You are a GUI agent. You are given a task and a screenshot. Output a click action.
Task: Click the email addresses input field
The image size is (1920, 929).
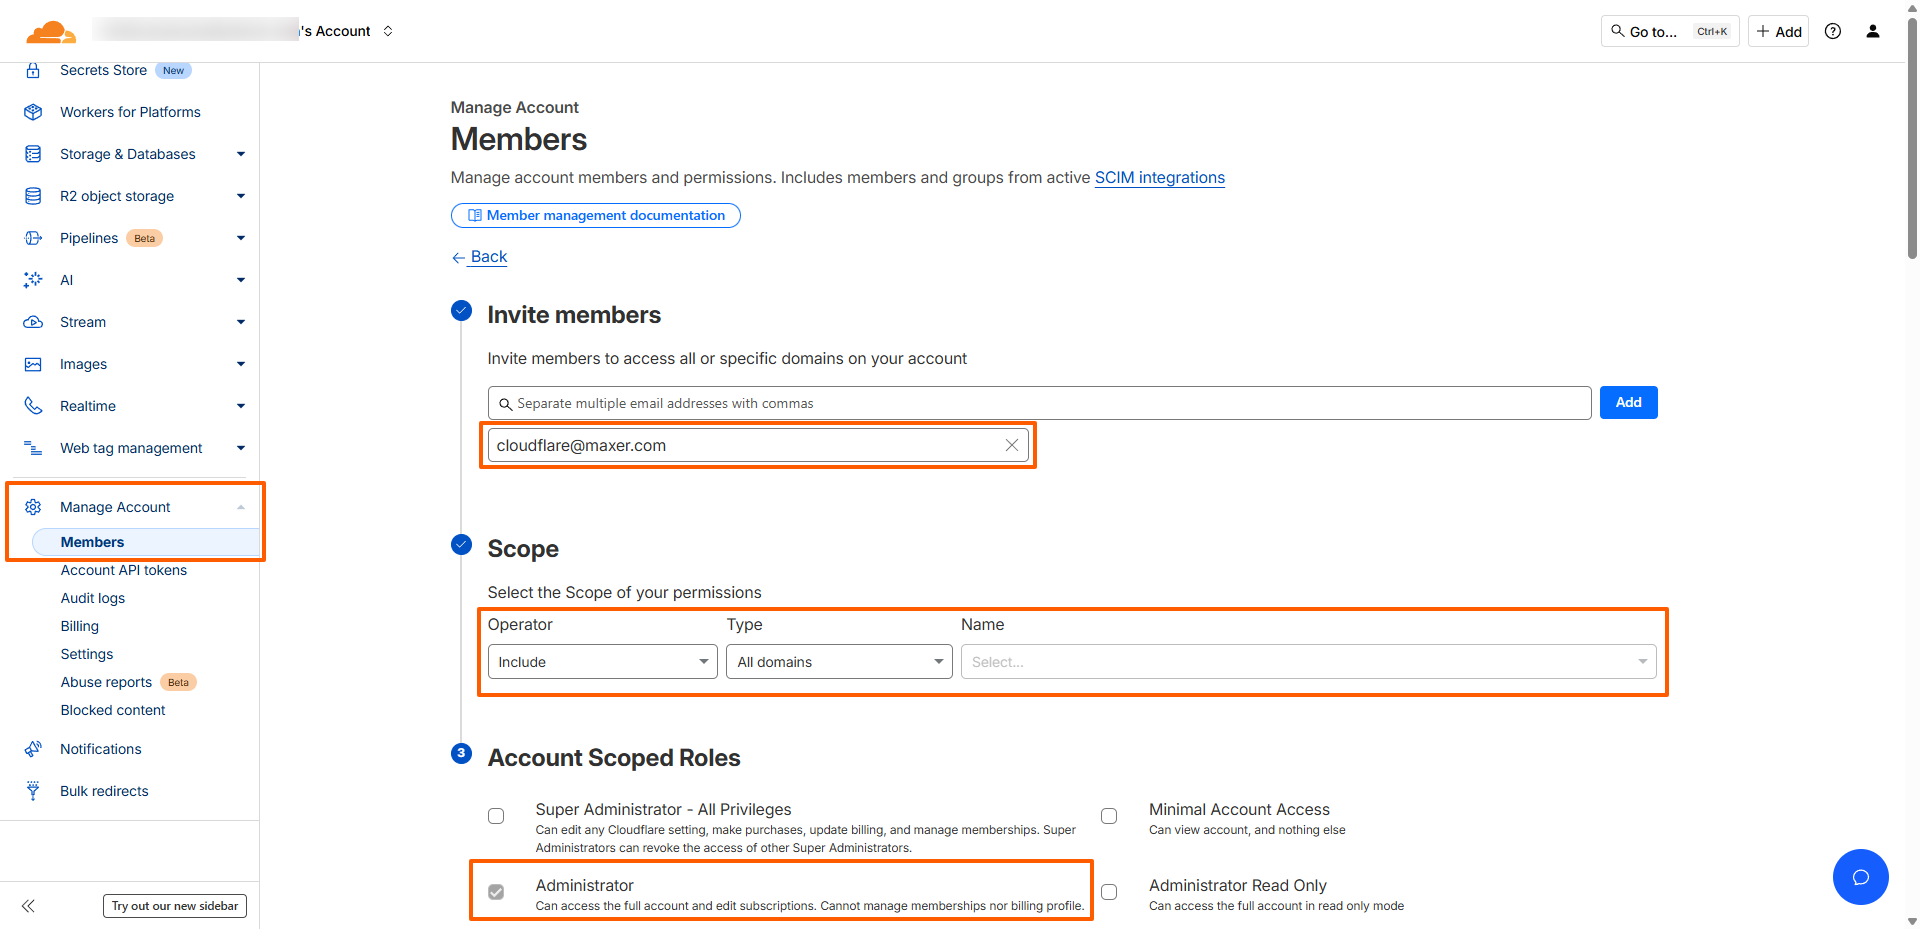(1040, 403)
